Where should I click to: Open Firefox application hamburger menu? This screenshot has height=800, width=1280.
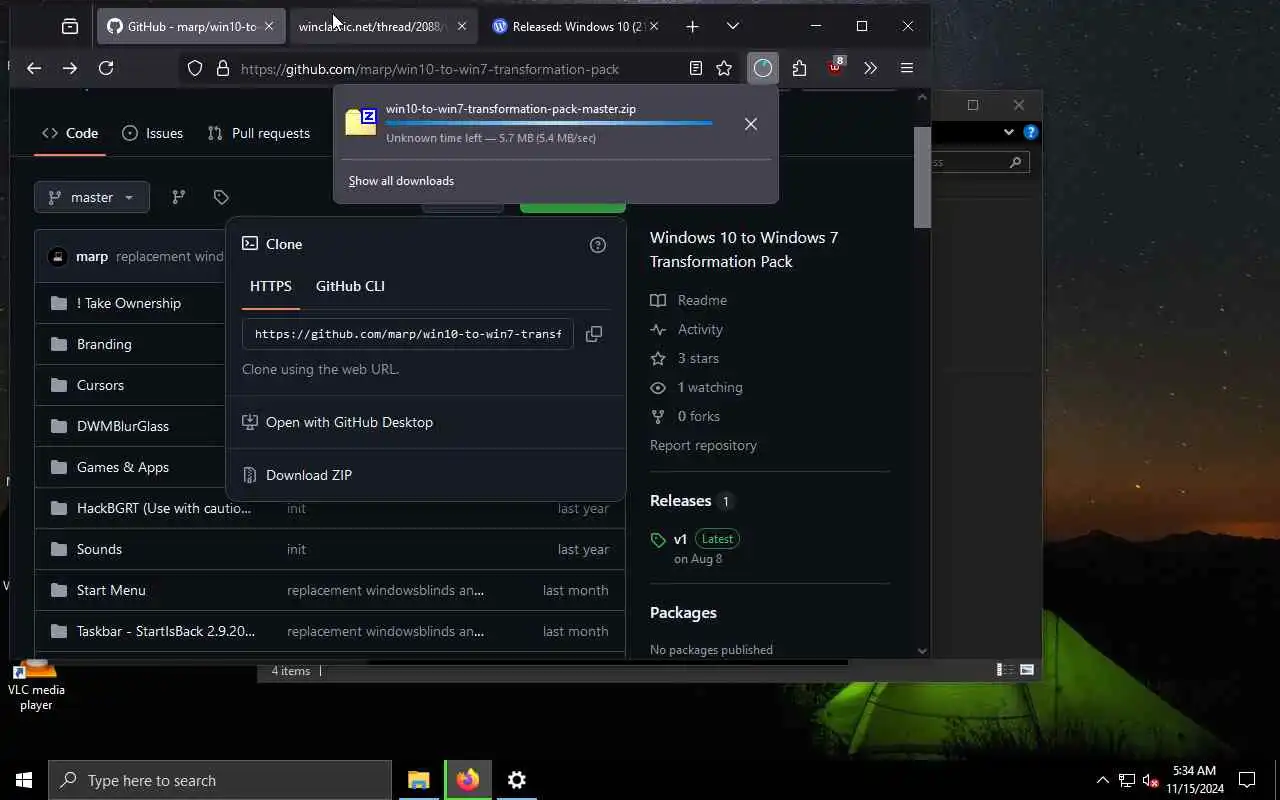pos(907,68)
